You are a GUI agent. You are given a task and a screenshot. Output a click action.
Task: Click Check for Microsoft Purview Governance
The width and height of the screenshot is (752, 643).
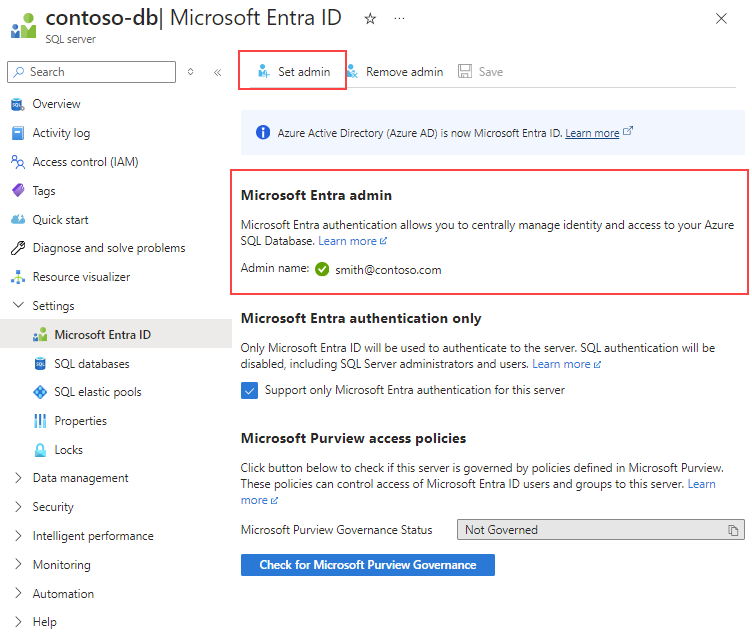point(368,565)
